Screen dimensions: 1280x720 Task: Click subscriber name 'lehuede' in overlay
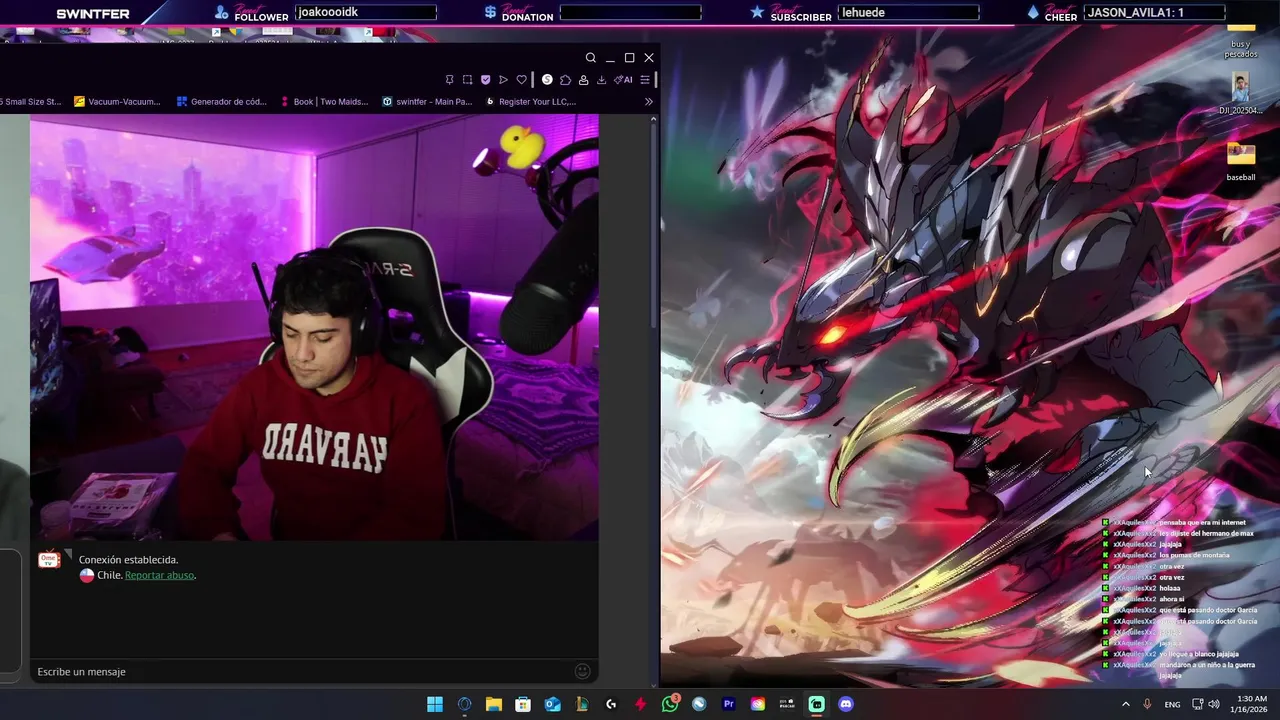pyautogui.click(x=864, y=12)
